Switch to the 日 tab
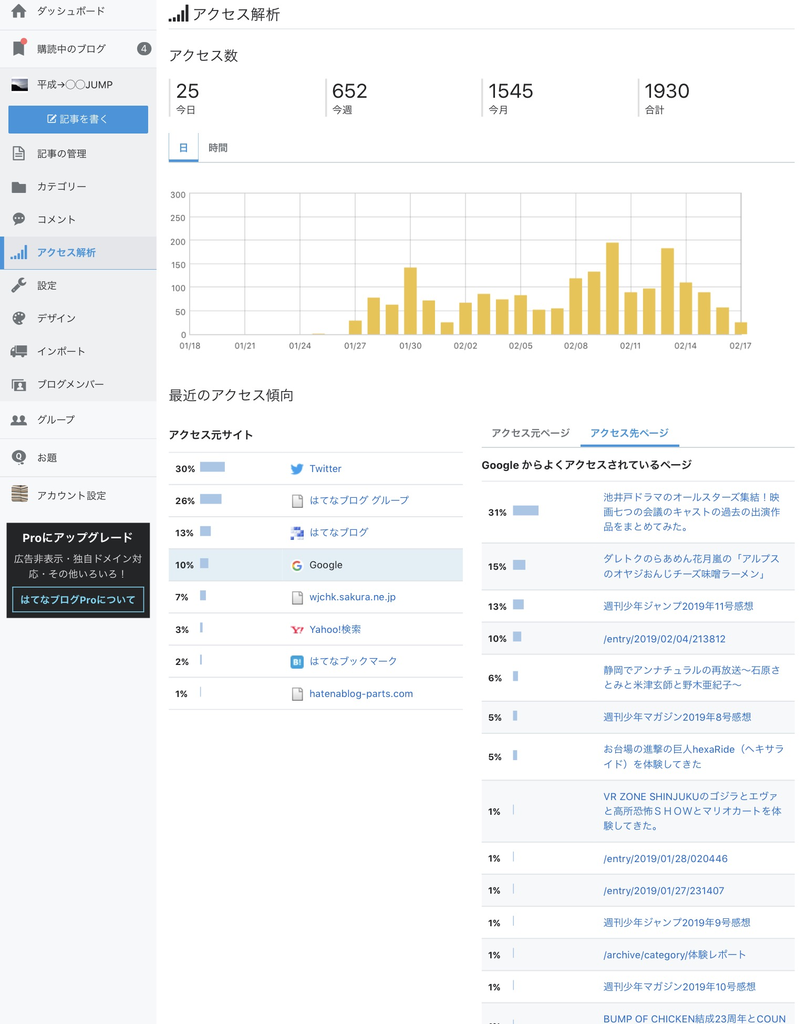 point(183,148)
